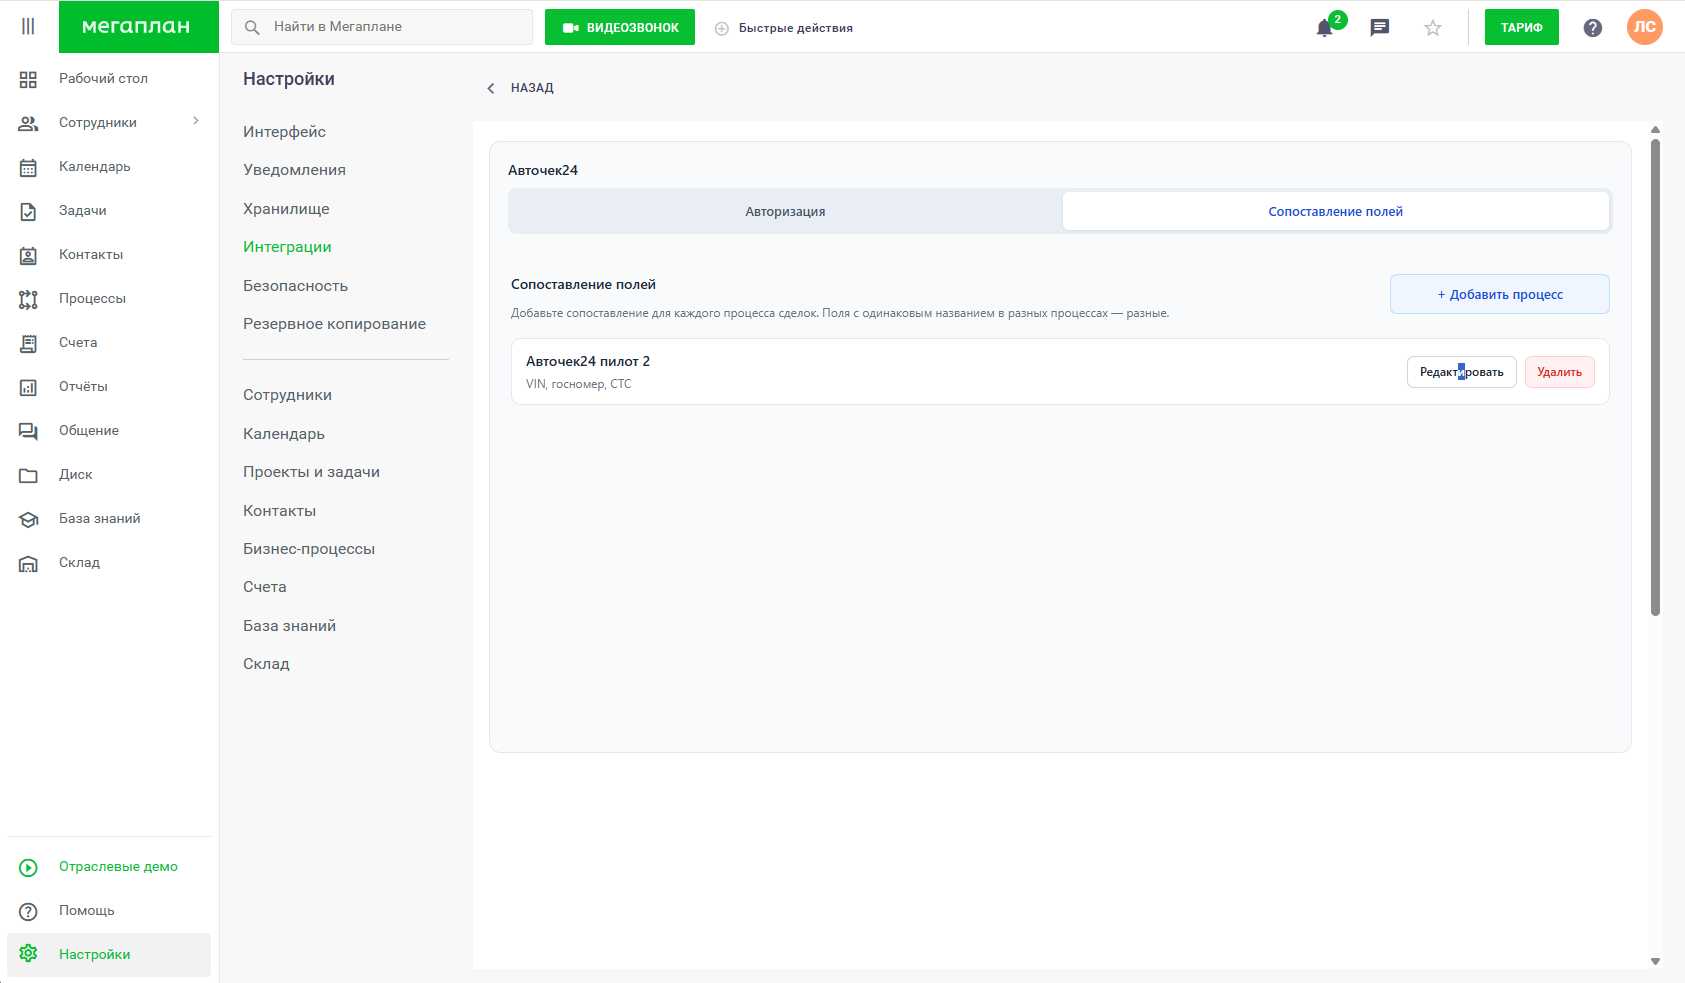Click the Отраслевые демо play icon
1685x983 pixels.
click(28, 867)
